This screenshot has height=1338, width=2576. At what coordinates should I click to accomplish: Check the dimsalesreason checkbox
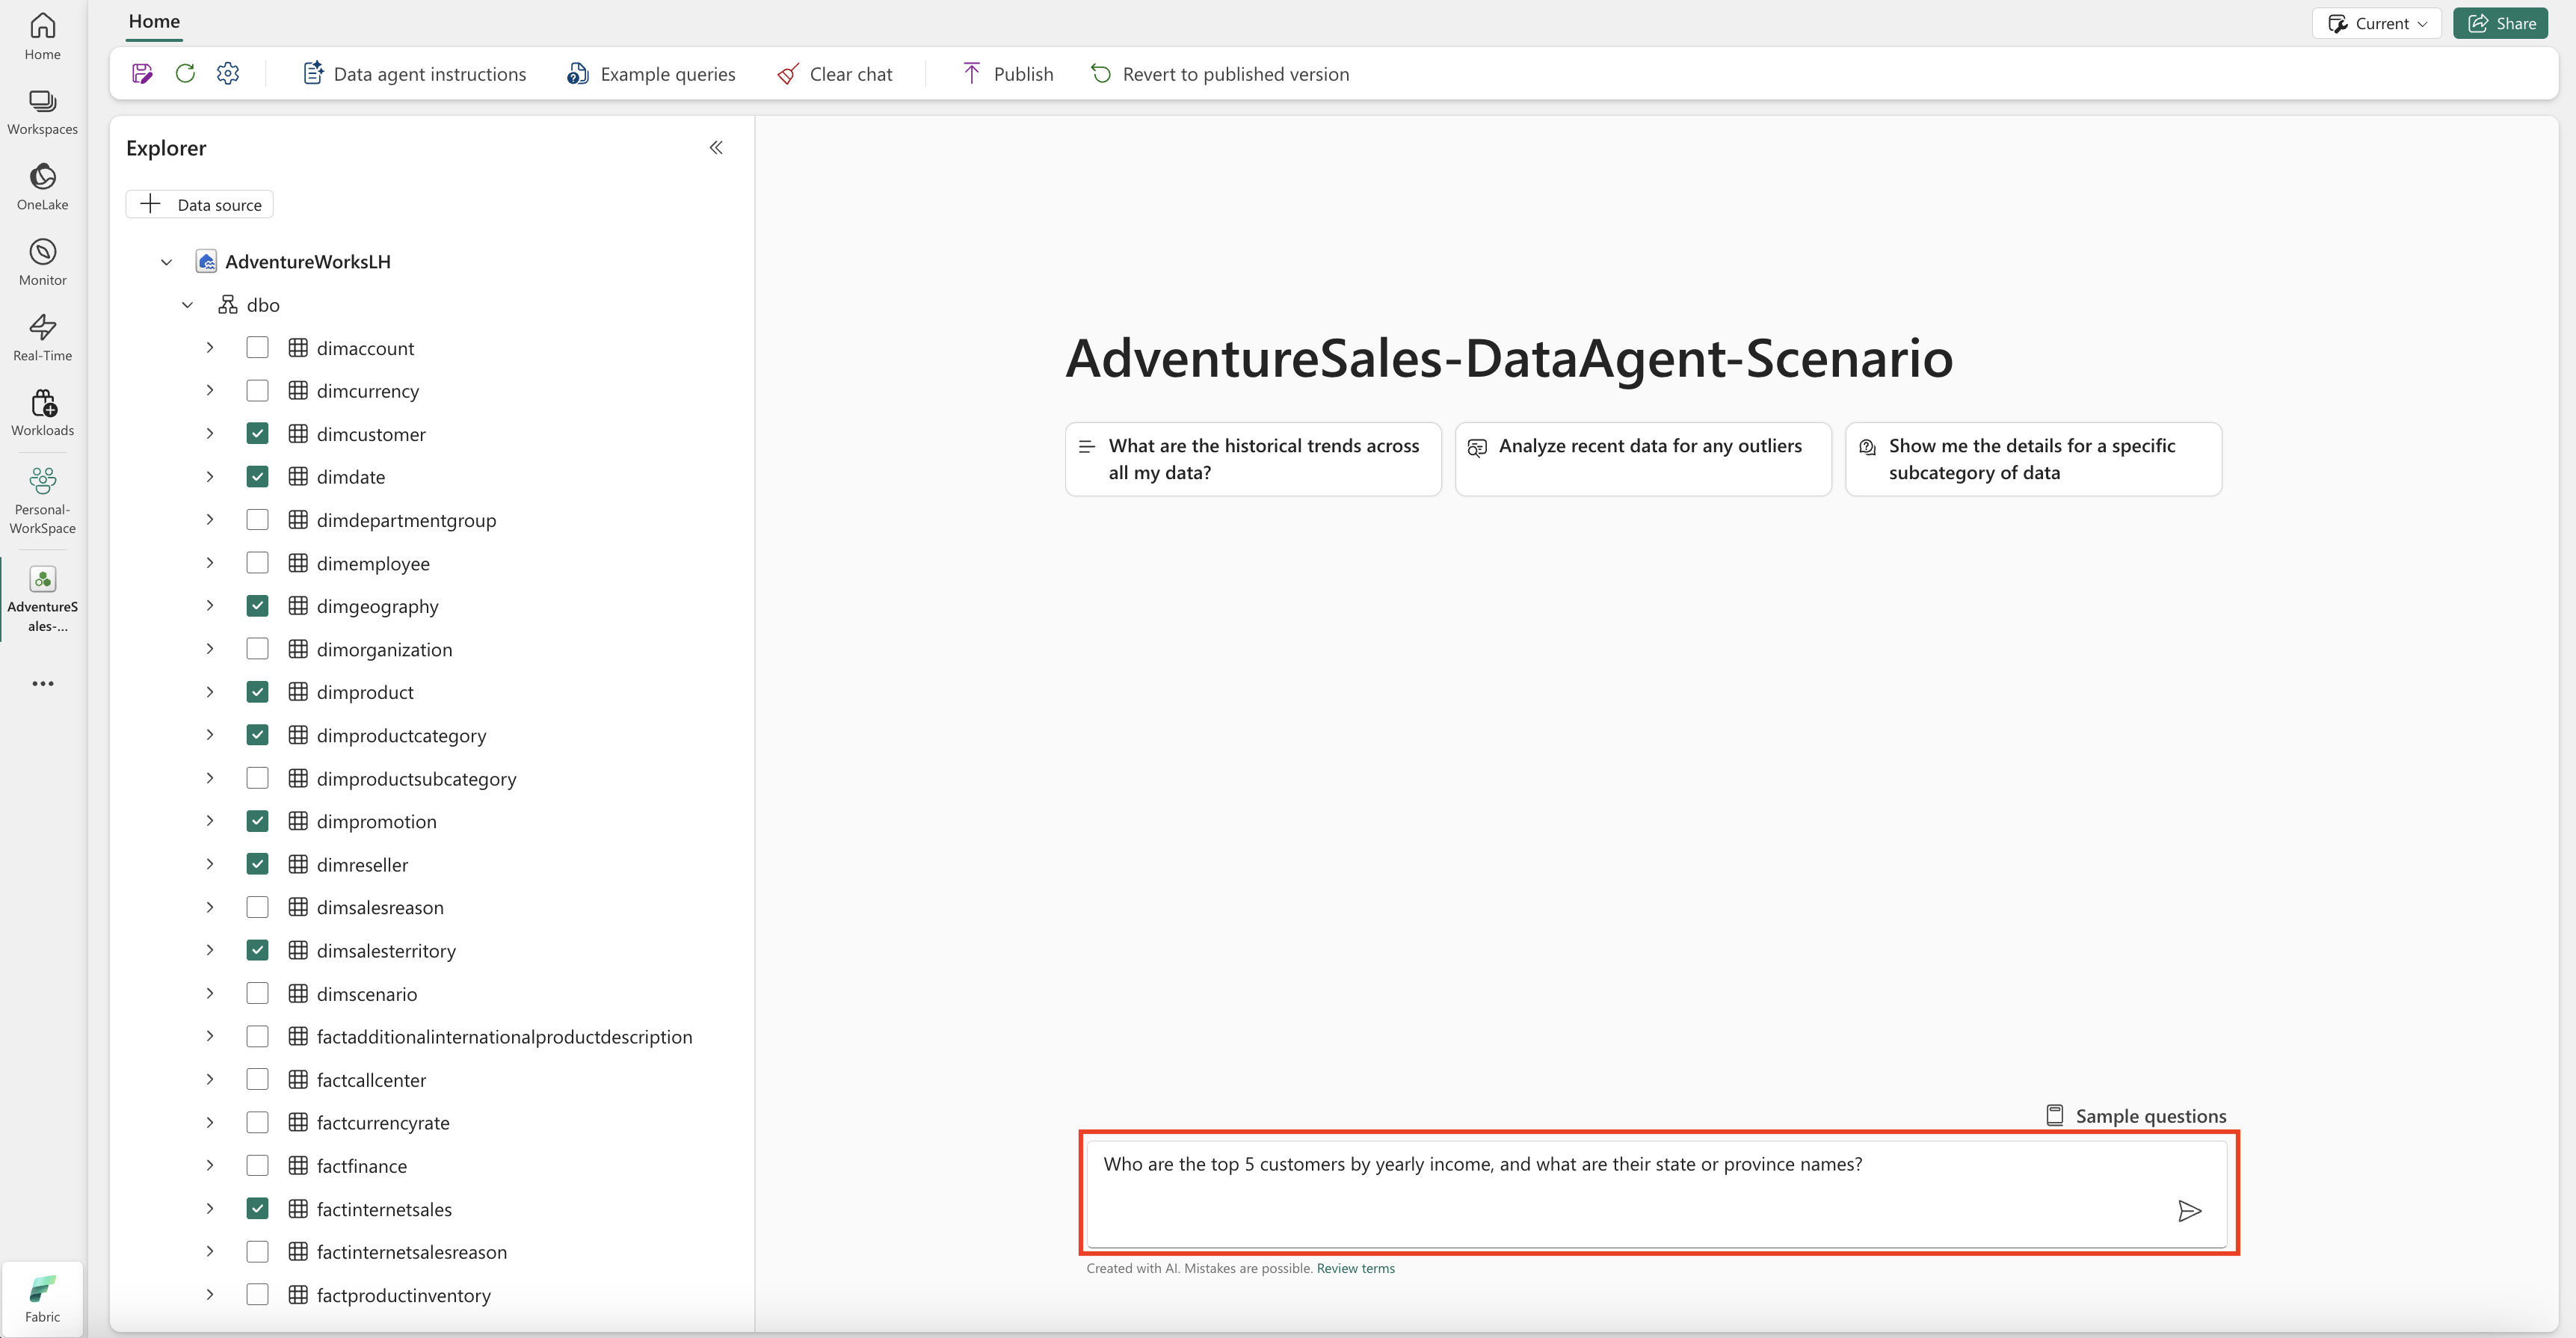257,907
